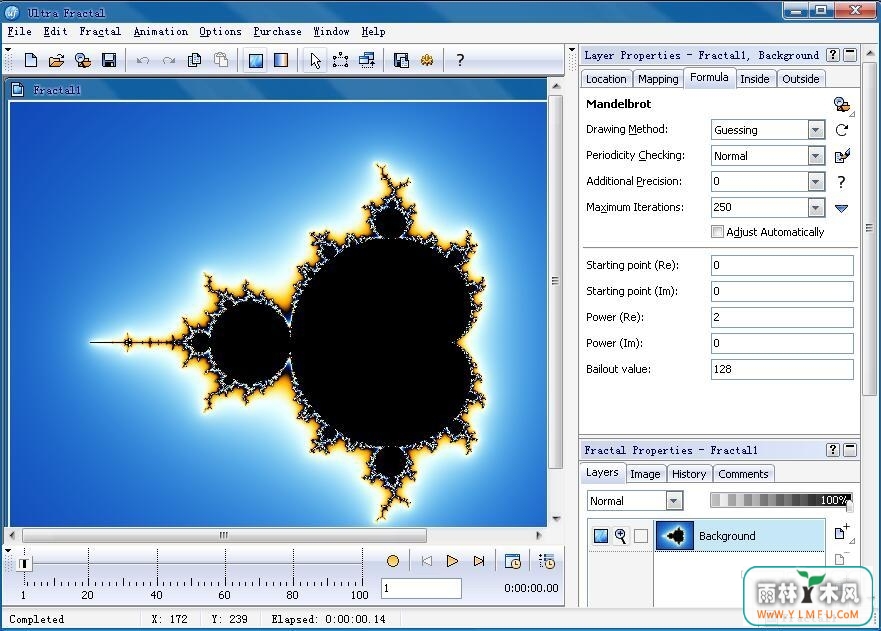Toggle the Adjust Automatically checkbox

[717, 231]
